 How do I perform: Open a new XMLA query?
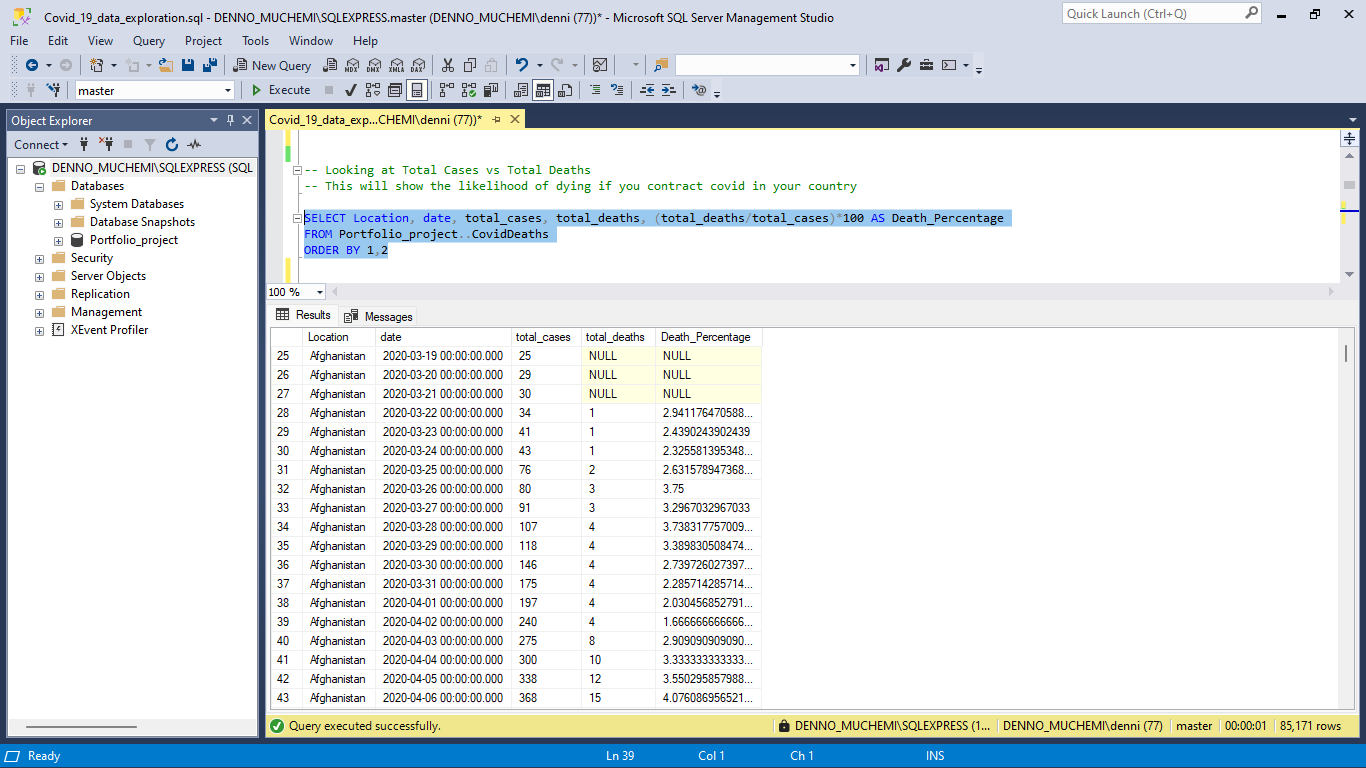(x=396, y=65)
